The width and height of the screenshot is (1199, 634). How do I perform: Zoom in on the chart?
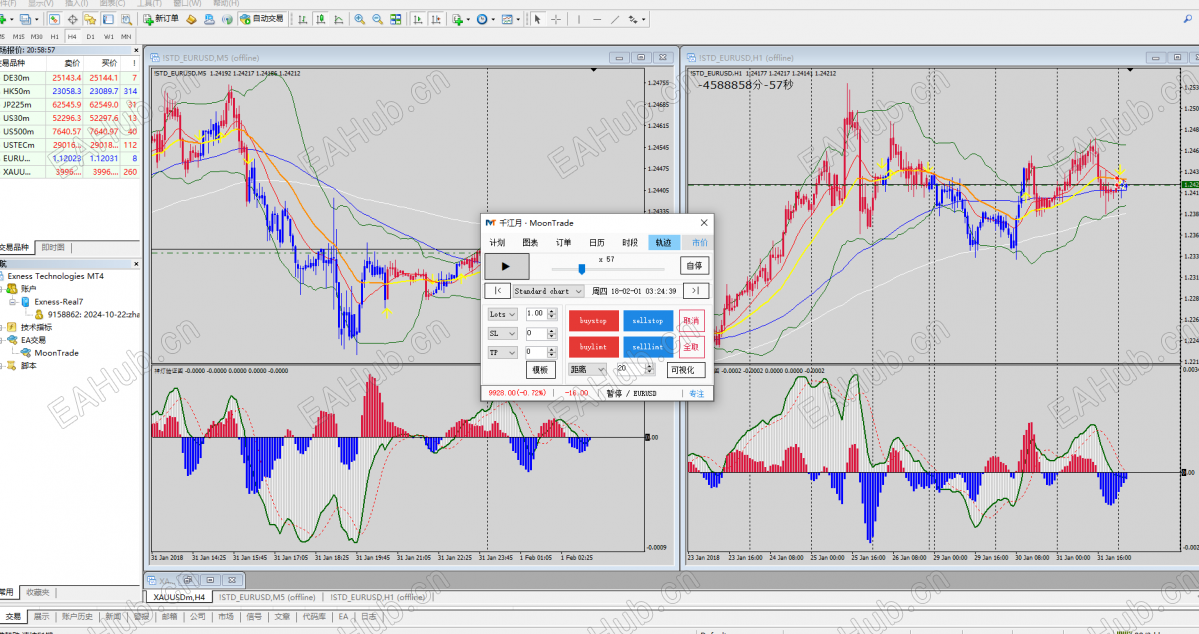tap(359, 19)
